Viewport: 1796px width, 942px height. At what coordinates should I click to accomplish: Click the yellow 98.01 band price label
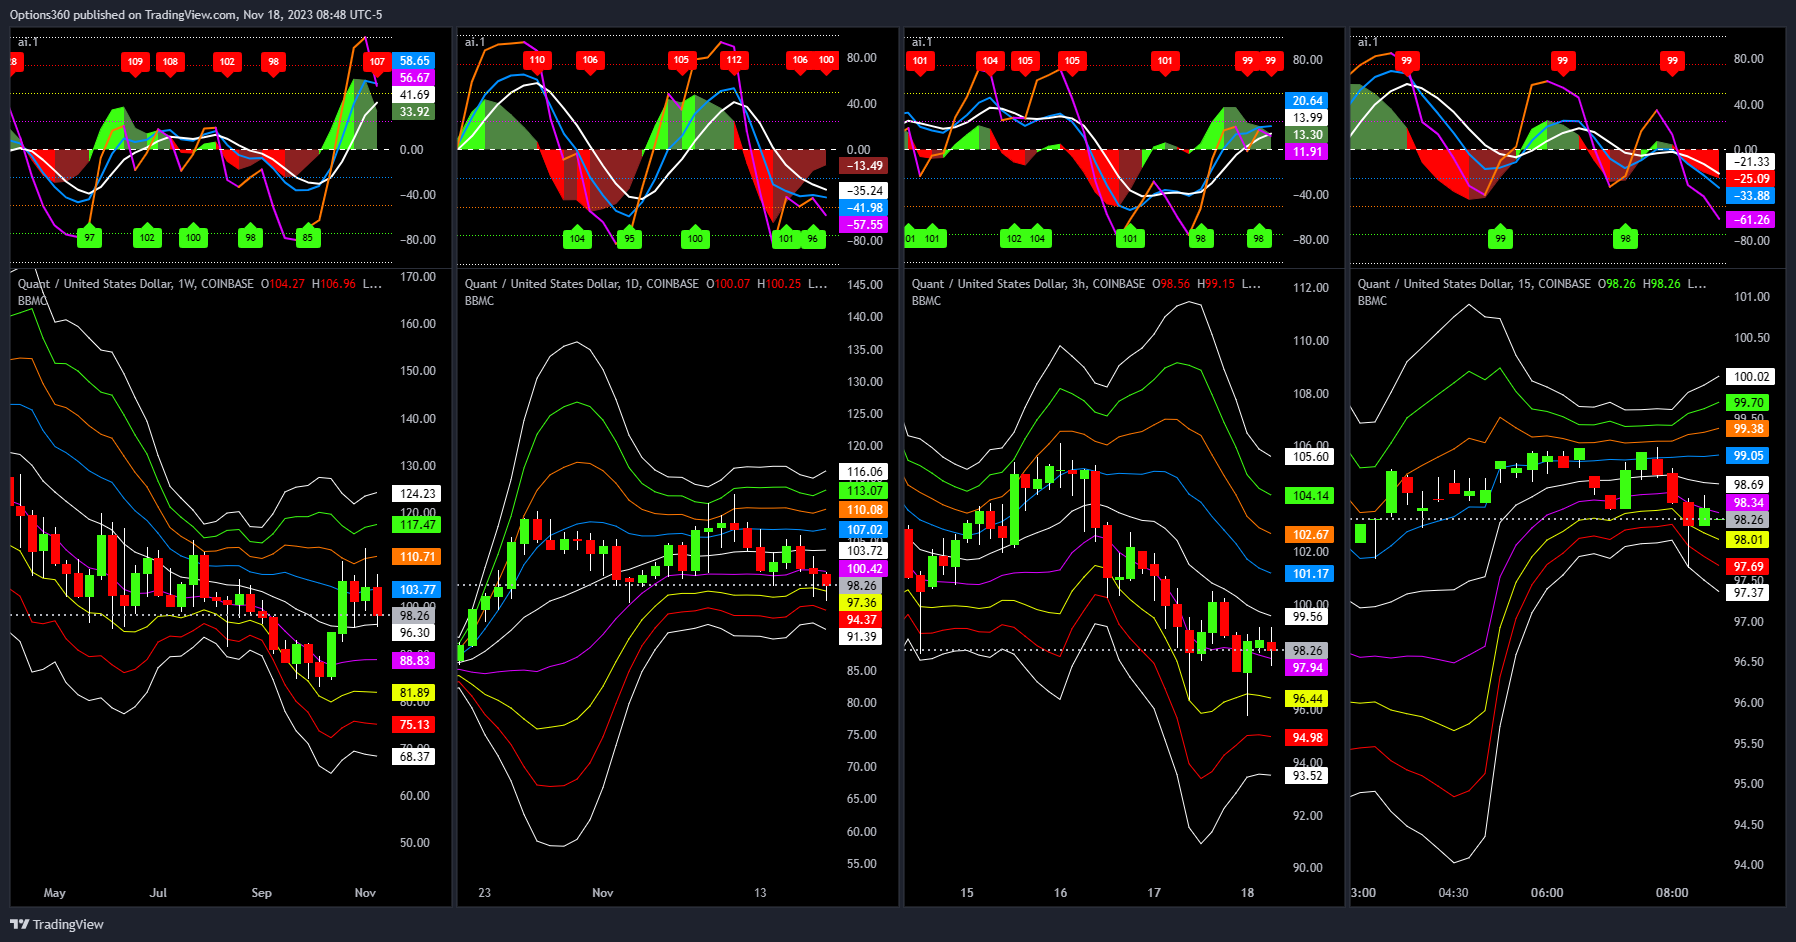pyautogui.click(x=1748, y=540)
